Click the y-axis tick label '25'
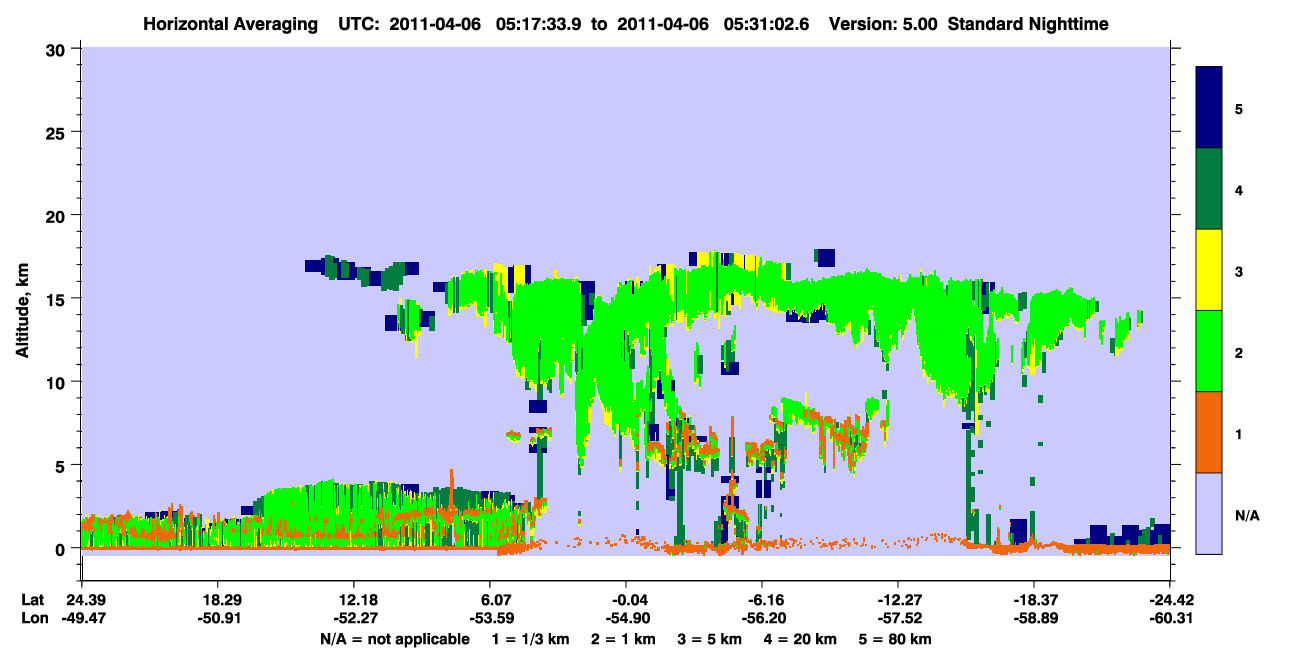 tap(58, 132)
